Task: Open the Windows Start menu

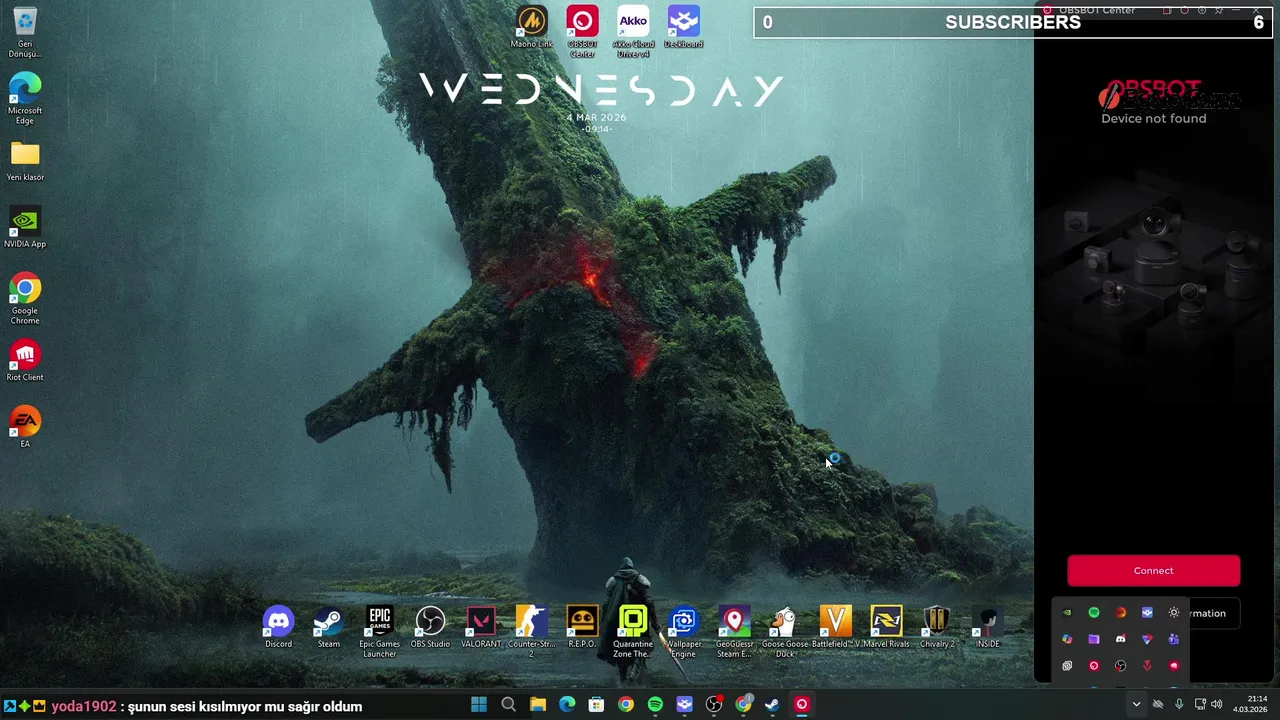Action: point(479,705)
